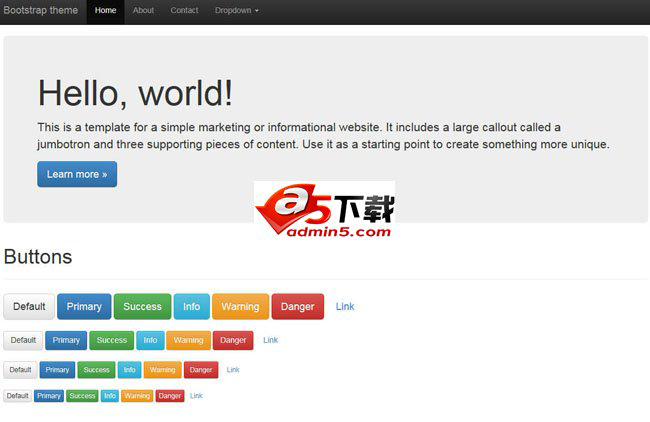Click the Bootstrap theme brand link
The width and height of the screenshot is (650, 422).
click(x=41, y=10)
